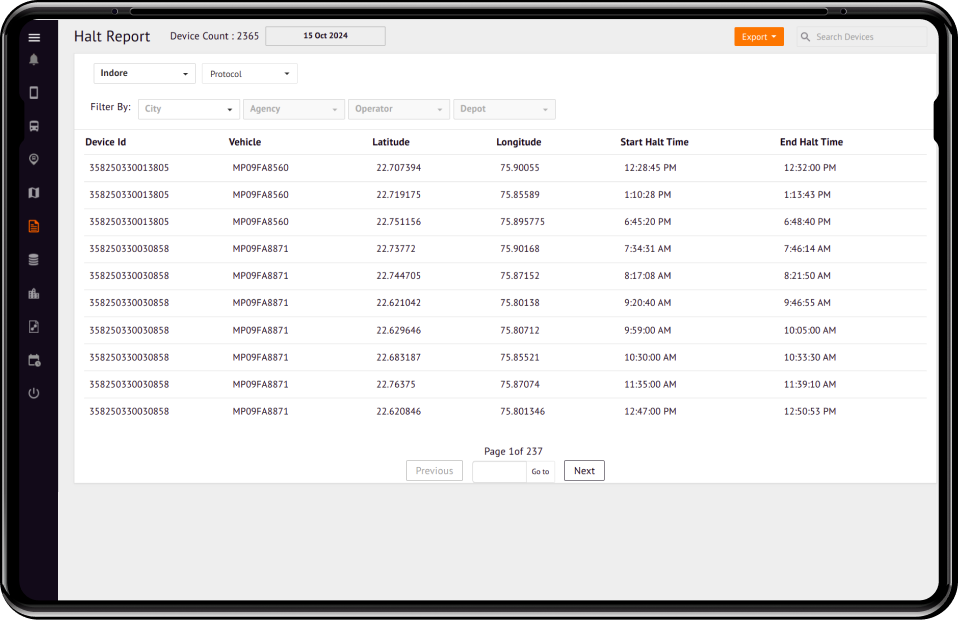Click the orange report document icon
The width and height of the screenshot is (958, 620).
(x=34, y=226)
